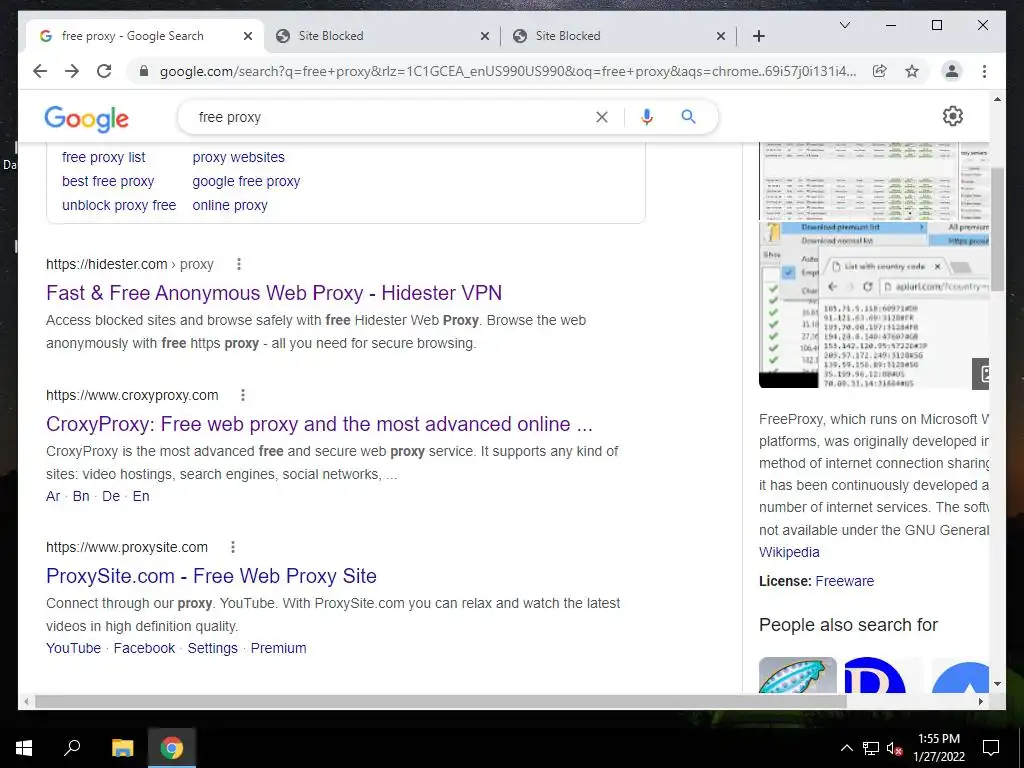Screen dimensions: 1024x768
Task: Go to the Google logo homepage
Action: click(x=86, y=118)
